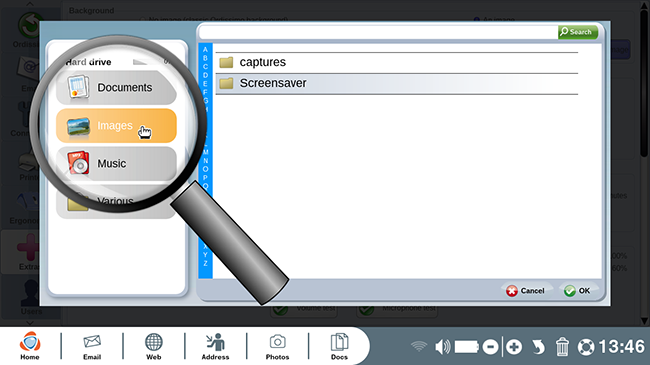The height and width of the screenshot is (365, 650).
Task: Select the Music category
Action: point(116,163)
